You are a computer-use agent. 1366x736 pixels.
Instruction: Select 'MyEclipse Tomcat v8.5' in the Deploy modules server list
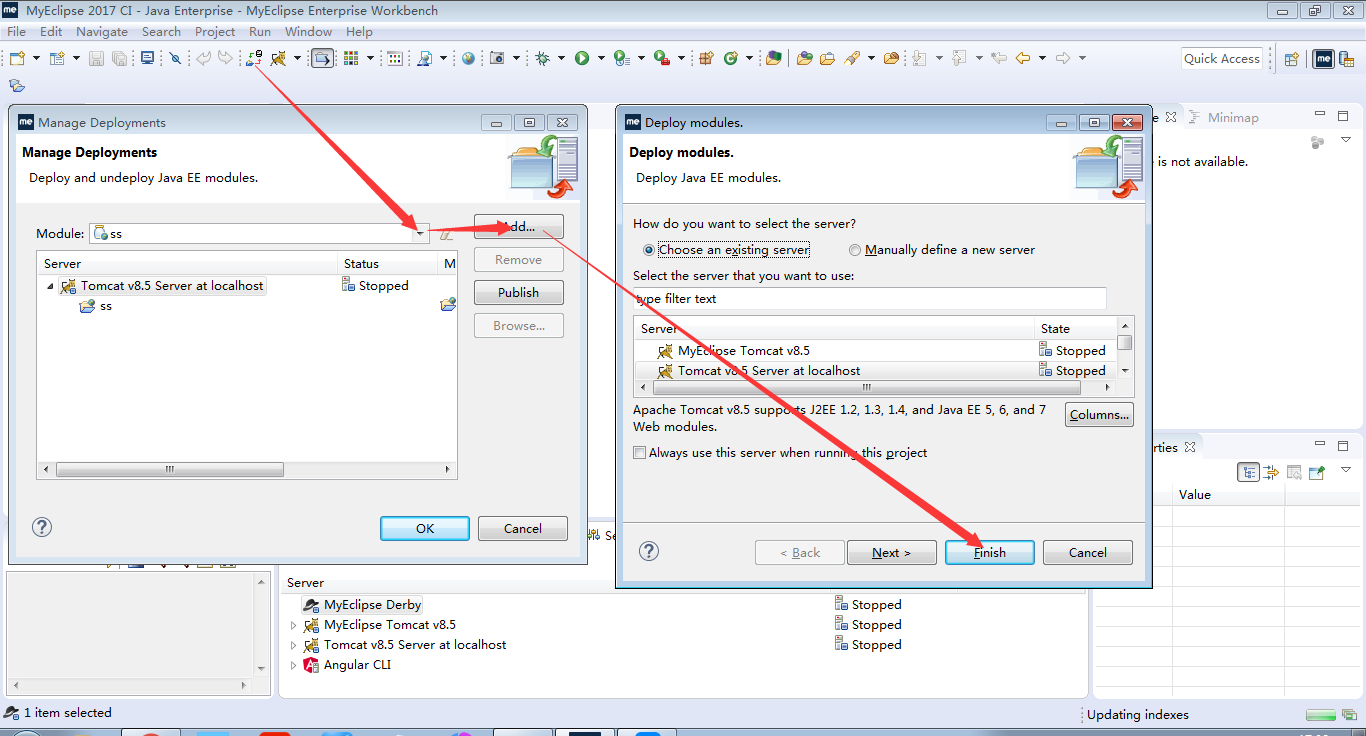click(743, 351)
